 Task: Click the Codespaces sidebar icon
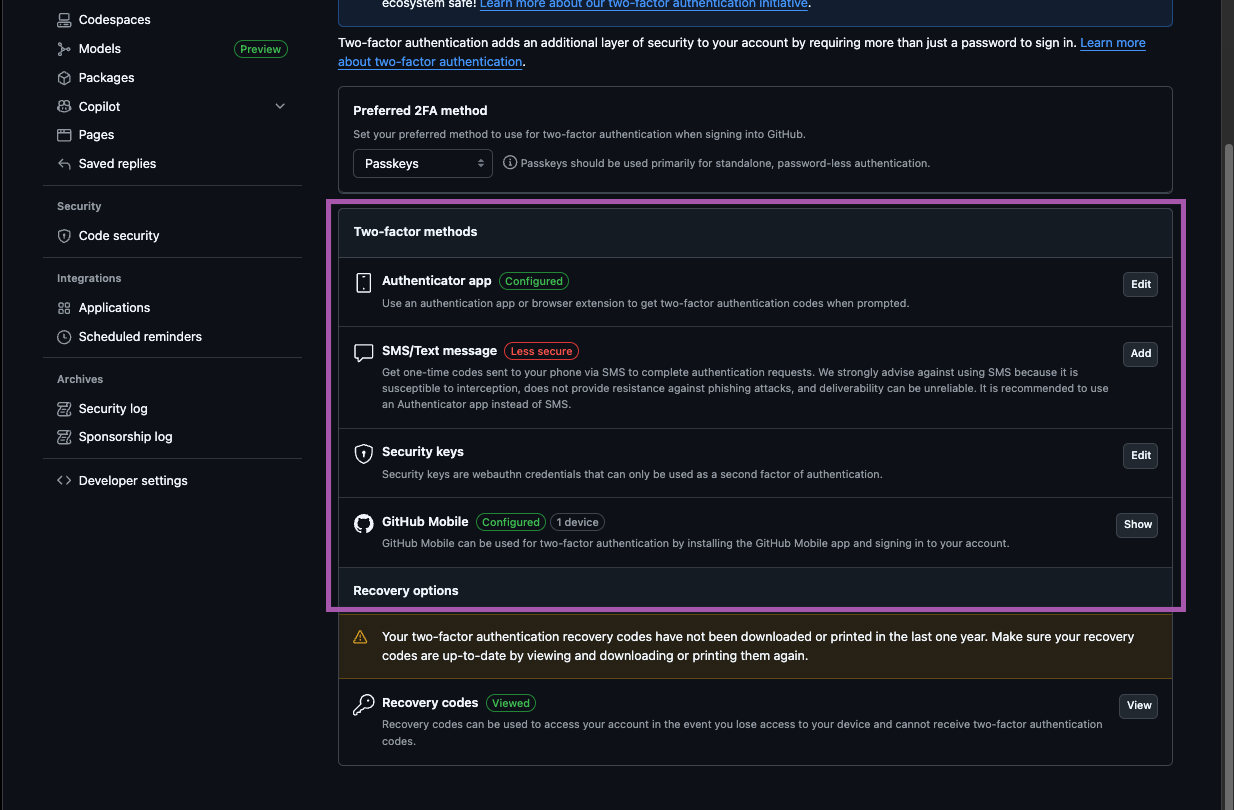click(64, 20)
